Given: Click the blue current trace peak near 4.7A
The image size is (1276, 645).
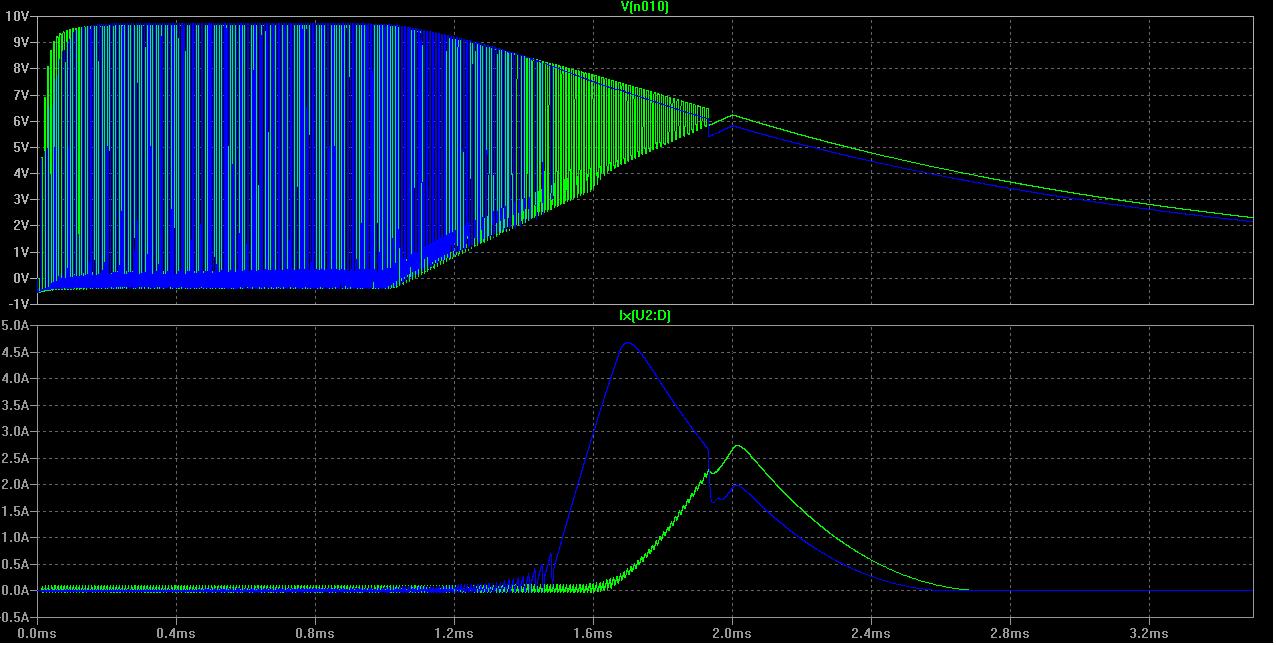Looking at the screenshot, I should pyautogui.click(x=627, y=344).
